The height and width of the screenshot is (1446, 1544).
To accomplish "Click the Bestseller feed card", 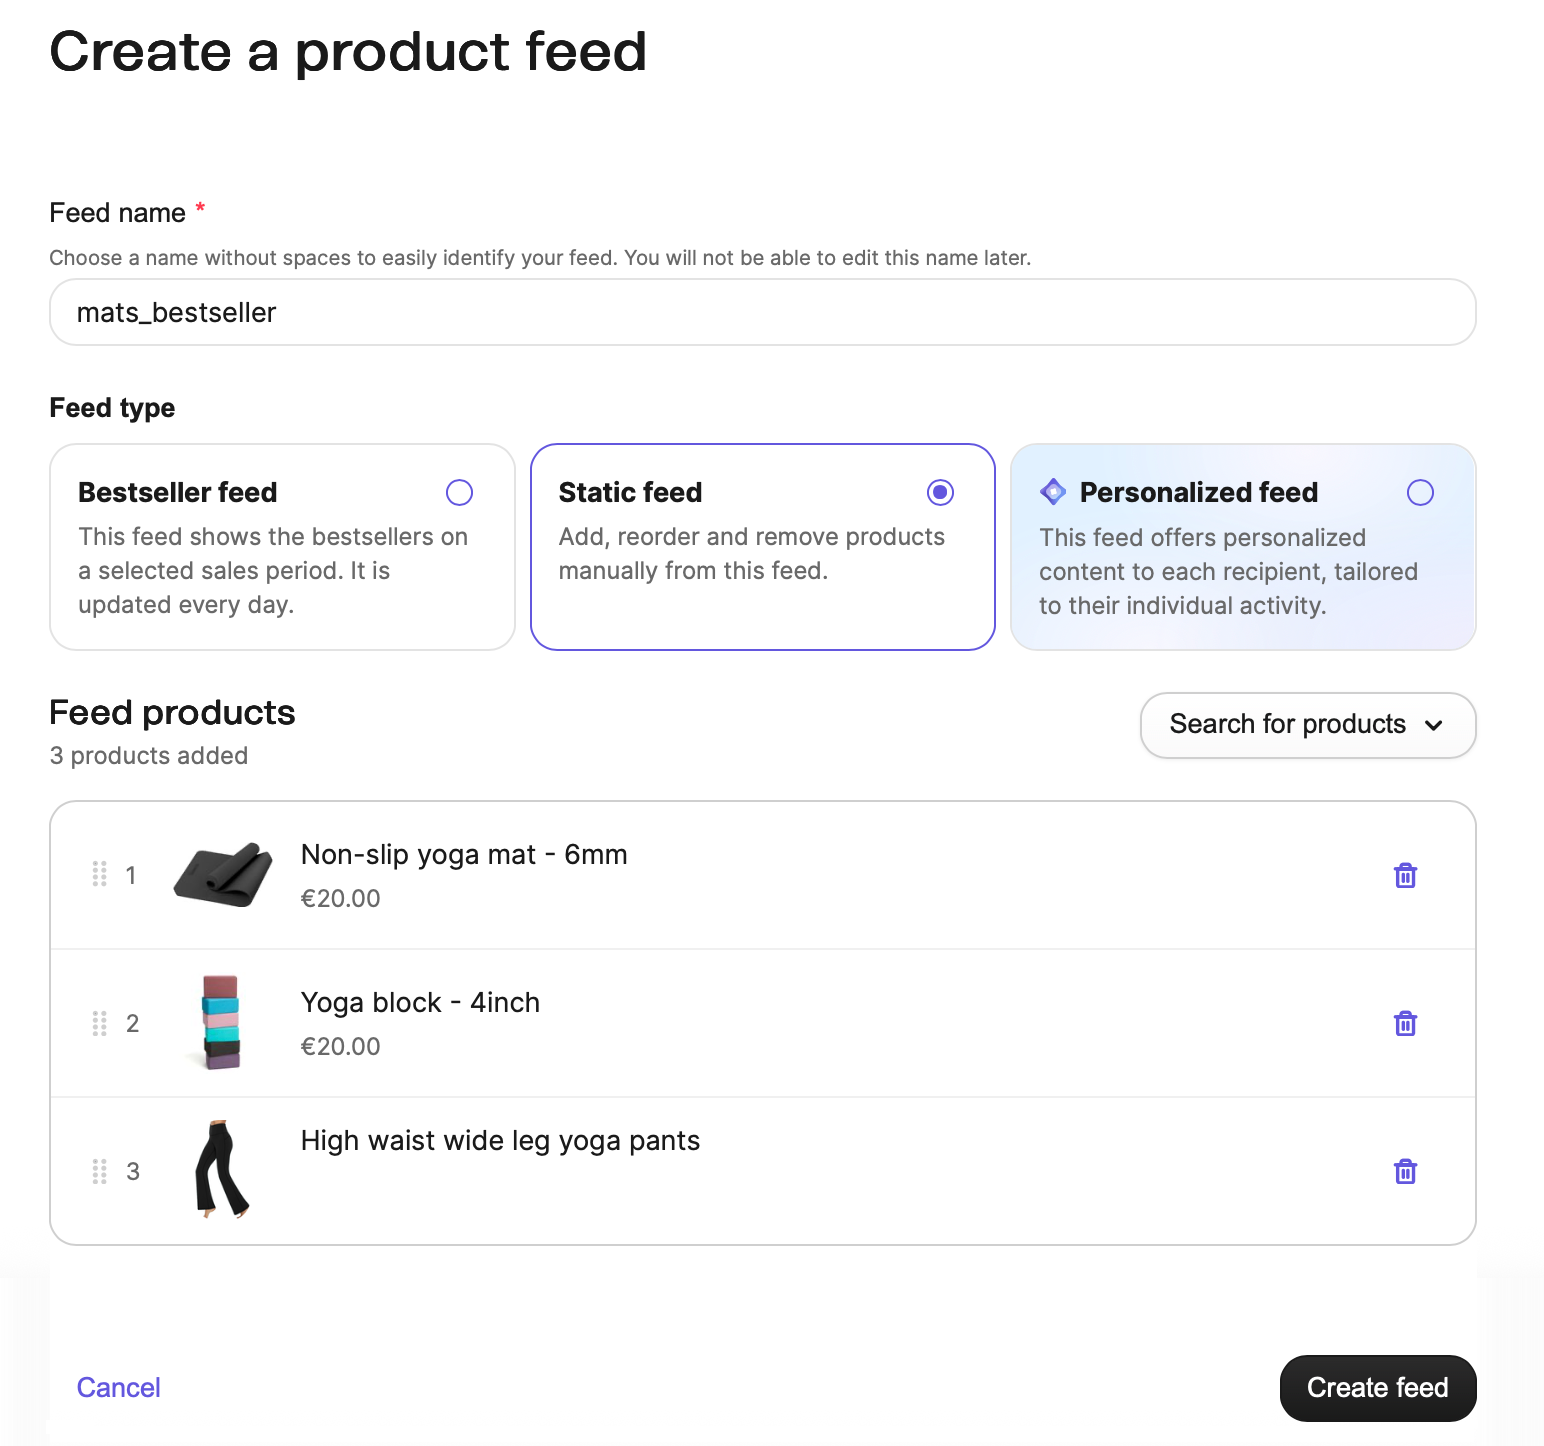I will pos(281,547).
